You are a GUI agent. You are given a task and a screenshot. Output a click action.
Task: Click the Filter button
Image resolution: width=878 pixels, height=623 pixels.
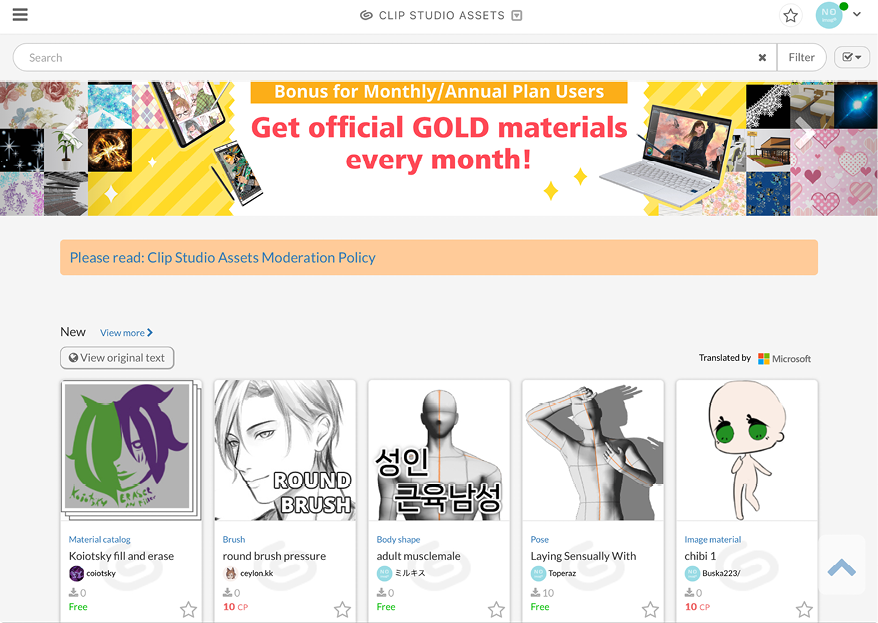(x=801, y=57)
